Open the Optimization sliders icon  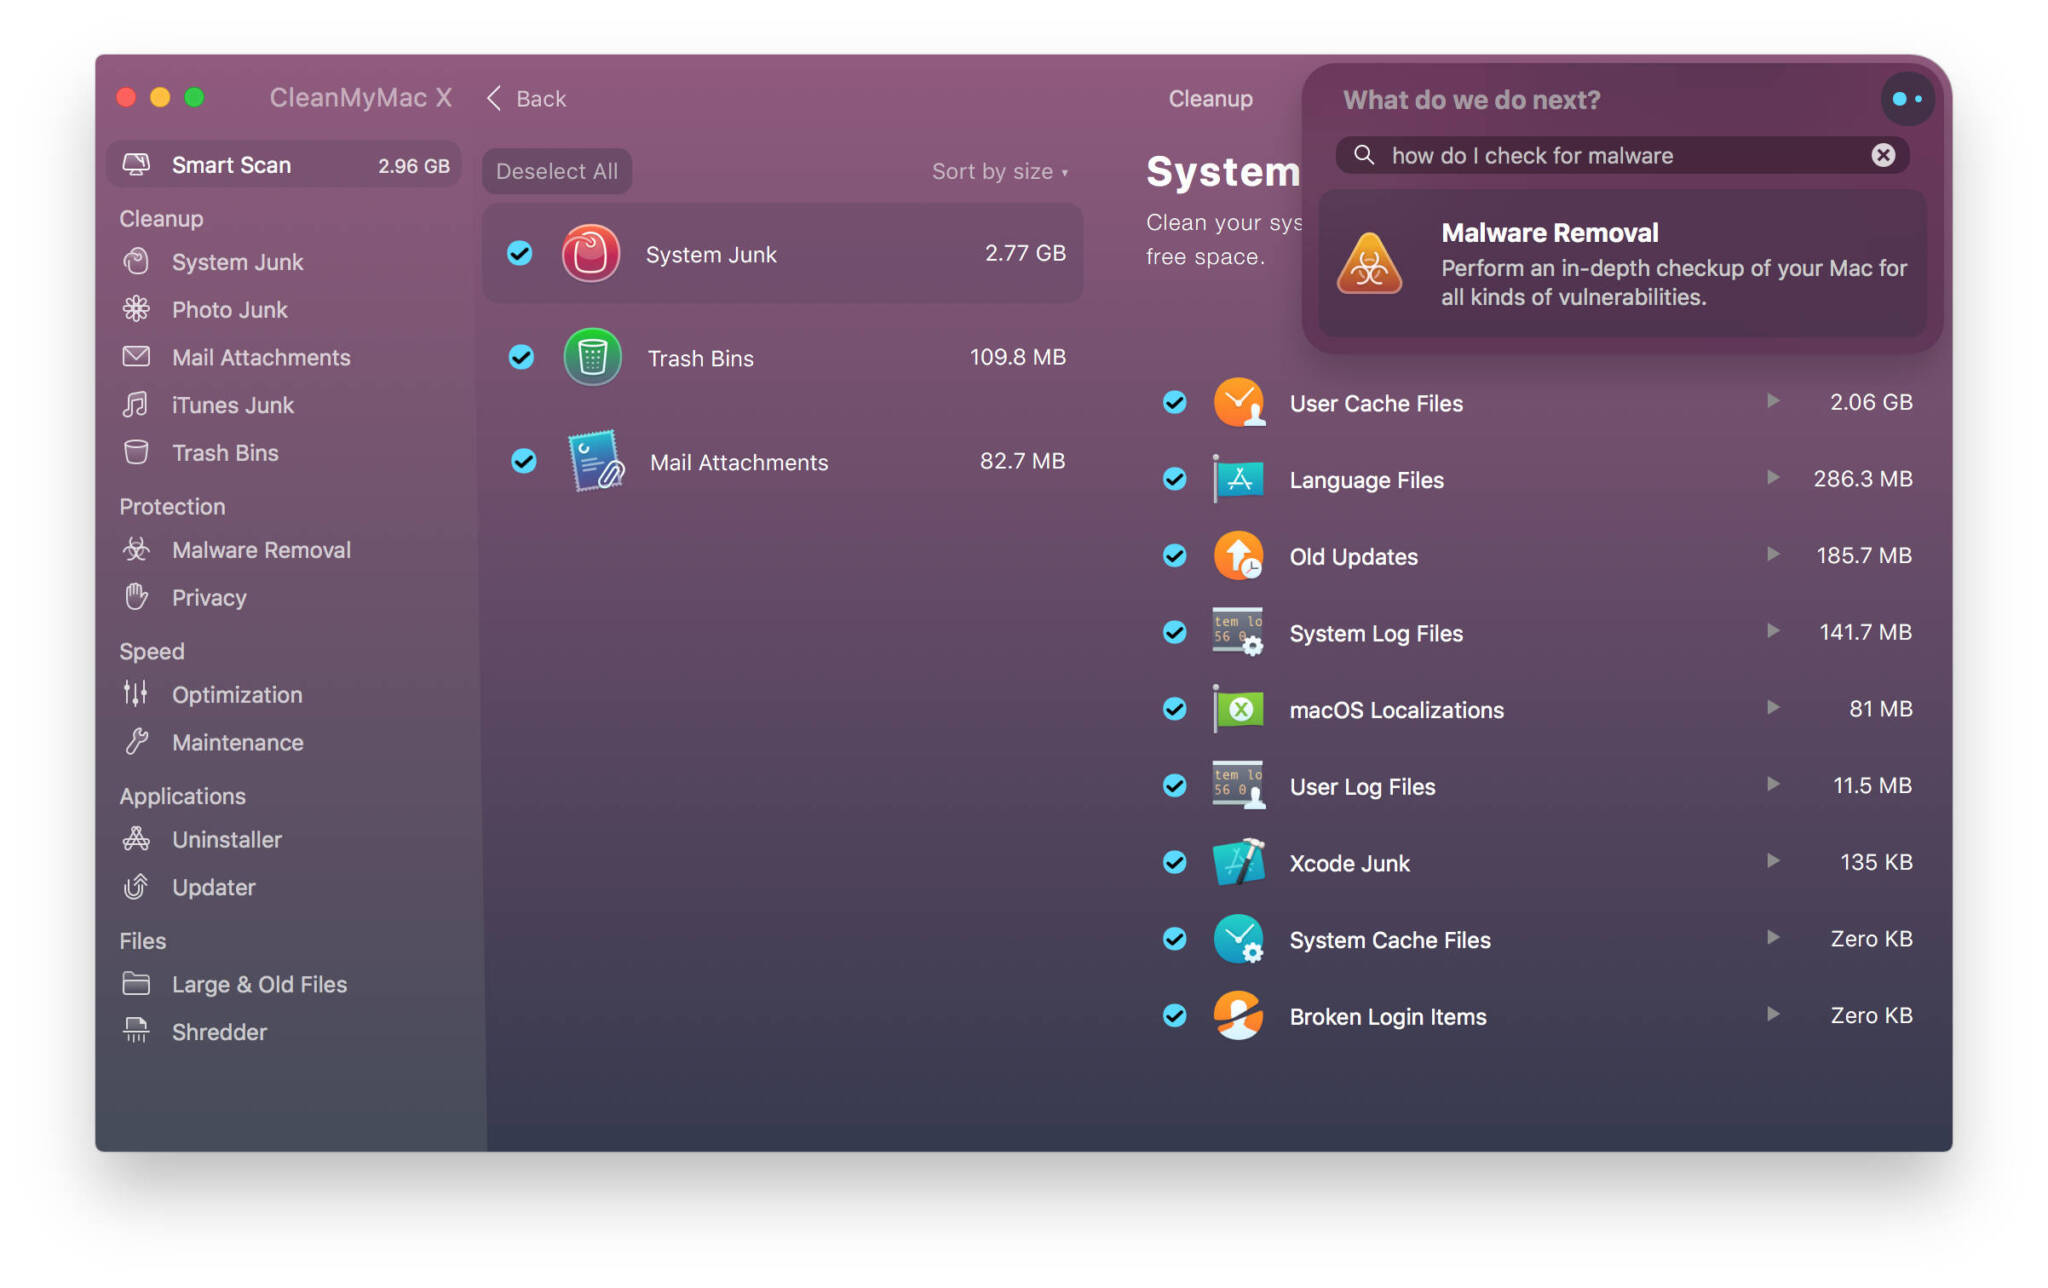point(136,694)
